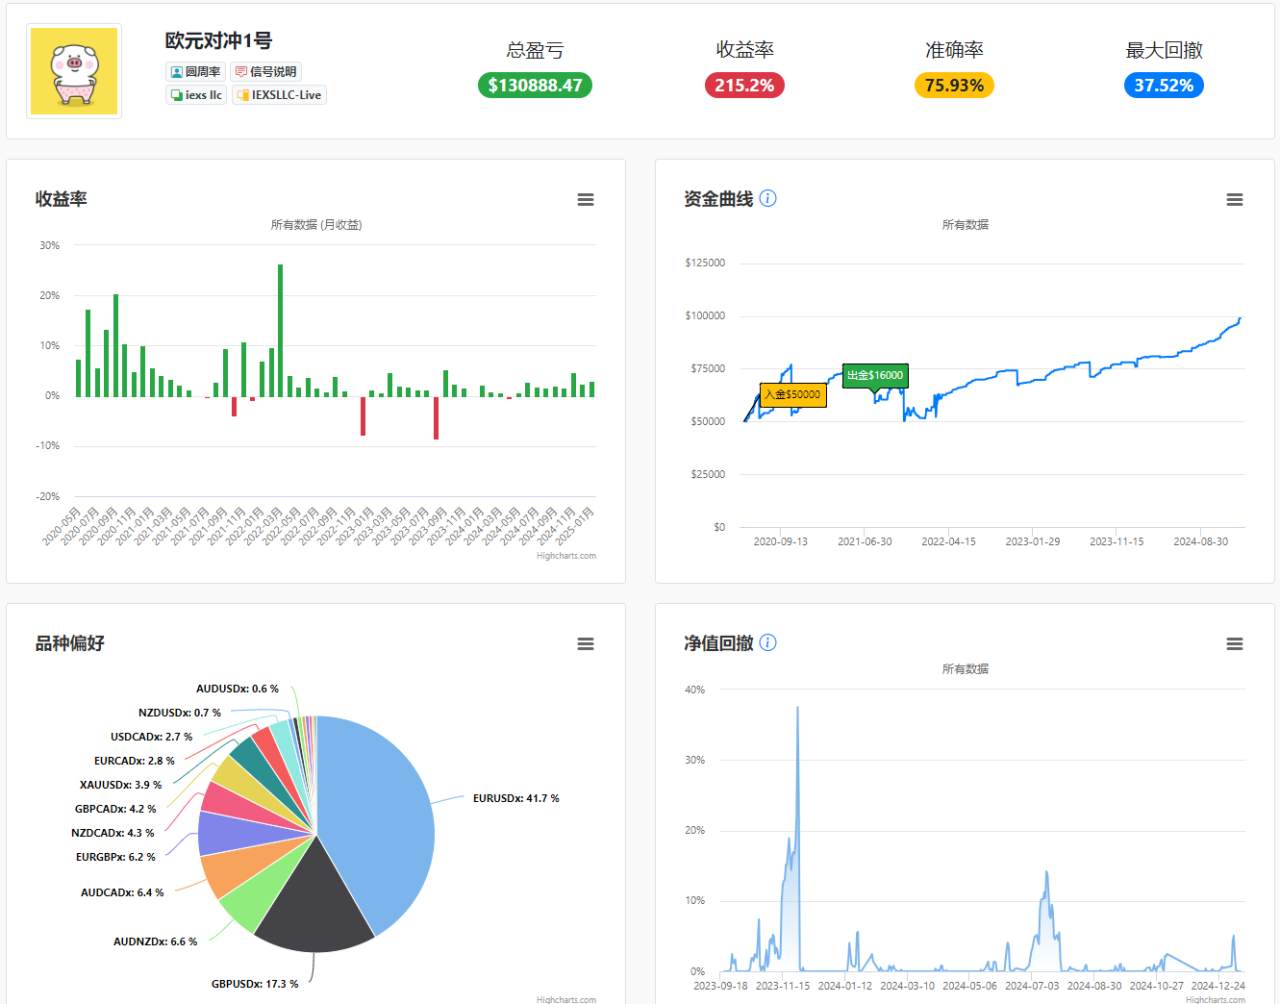Open the 净值回撤 chart hamburger menu

[1235, 644]
